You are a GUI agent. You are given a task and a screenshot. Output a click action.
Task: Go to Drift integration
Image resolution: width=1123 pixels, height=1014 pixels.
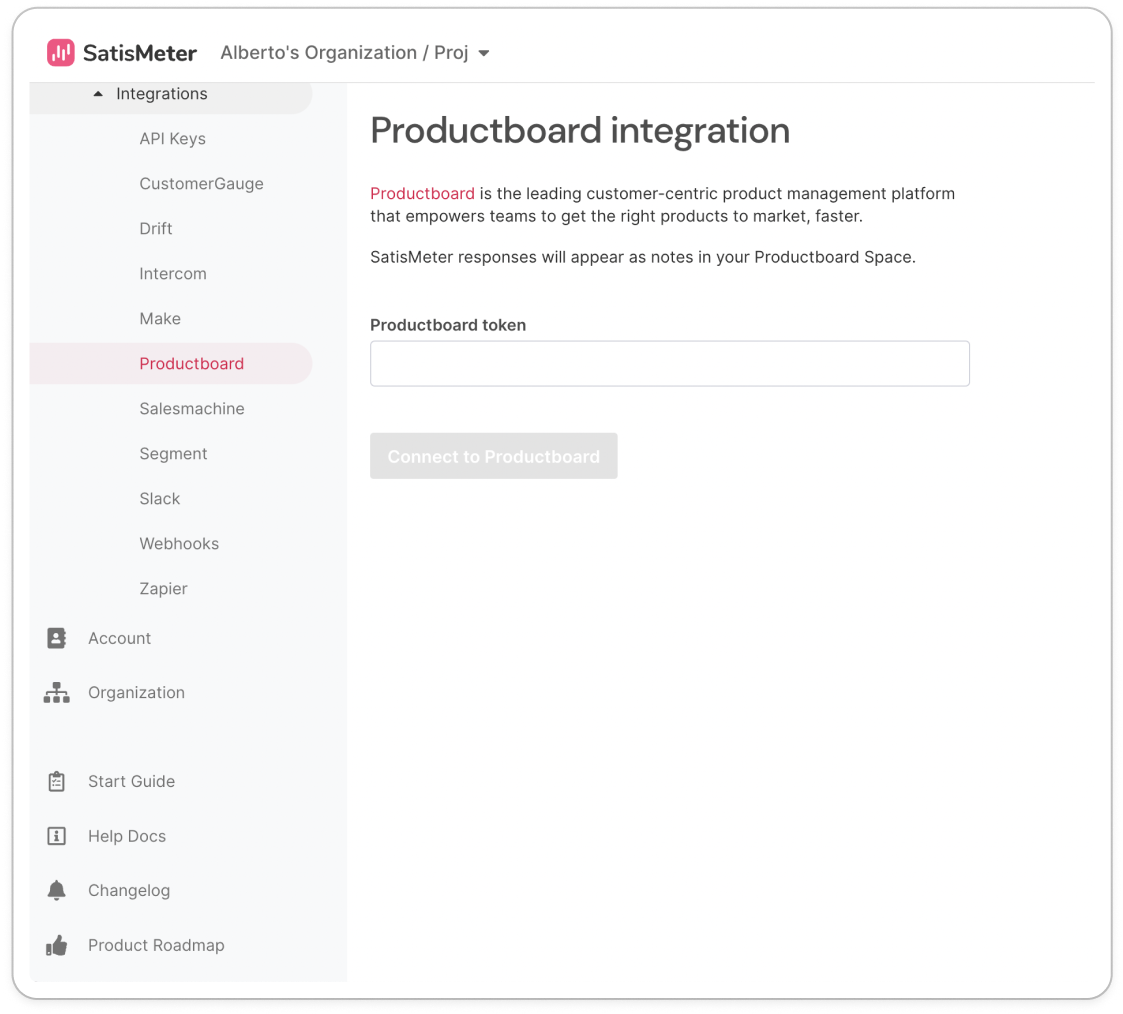tap(155, 228)
